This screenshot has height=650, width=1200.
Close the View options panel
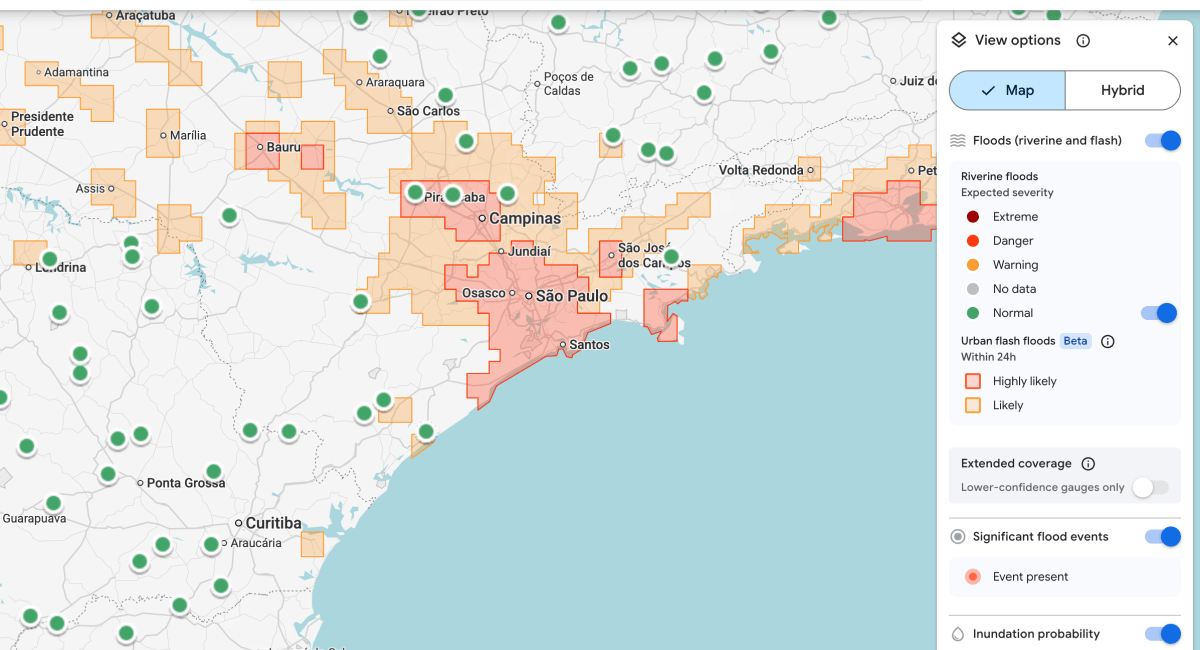click(x=1173, y=41)
